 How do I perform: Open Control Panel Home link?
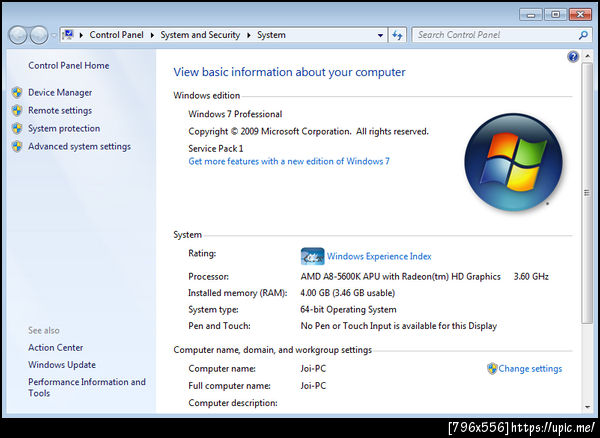click(68, 65)
